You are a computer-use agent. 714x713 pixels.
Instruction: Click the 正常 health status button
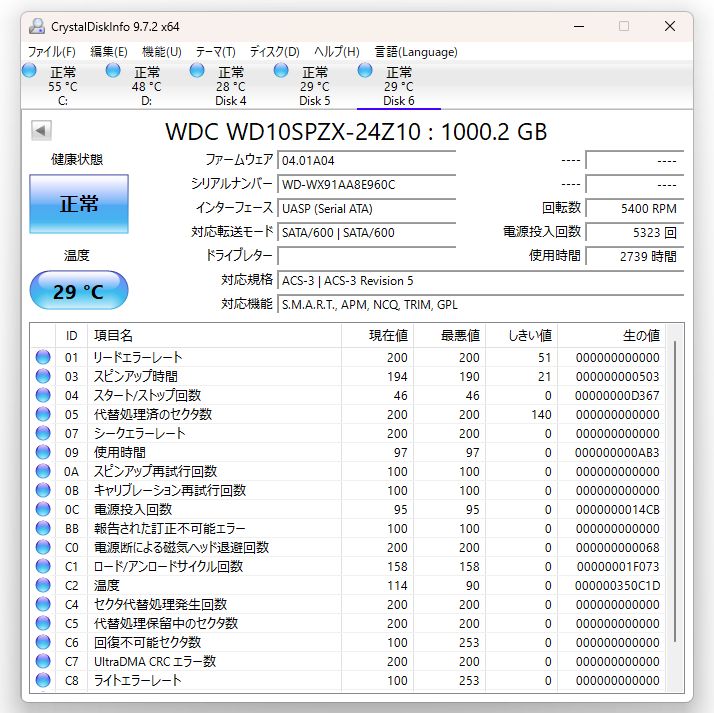(79, 204)
